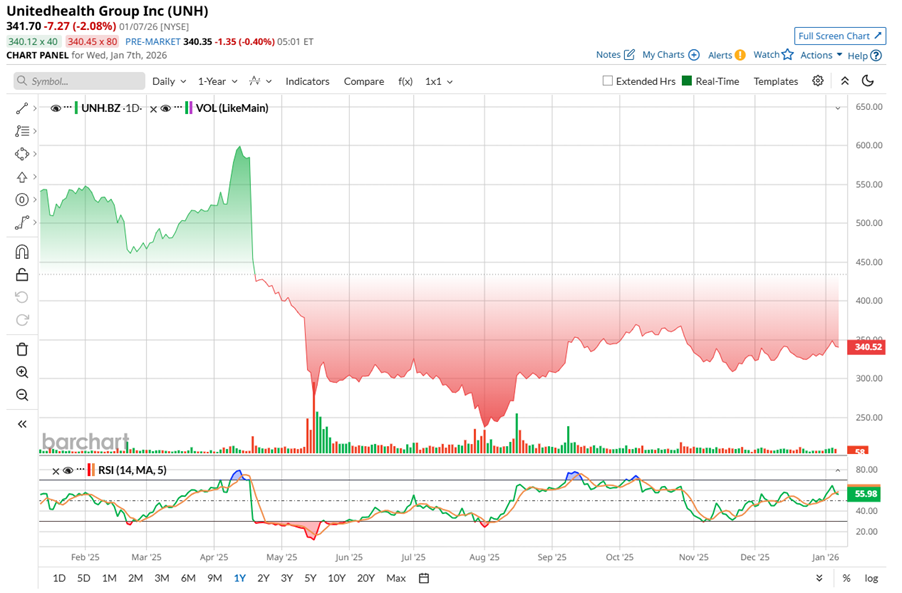Toggle visibility eye of UNH.BZ series
This screenshot has height=593, width=902.
click(x=55, y=108)
